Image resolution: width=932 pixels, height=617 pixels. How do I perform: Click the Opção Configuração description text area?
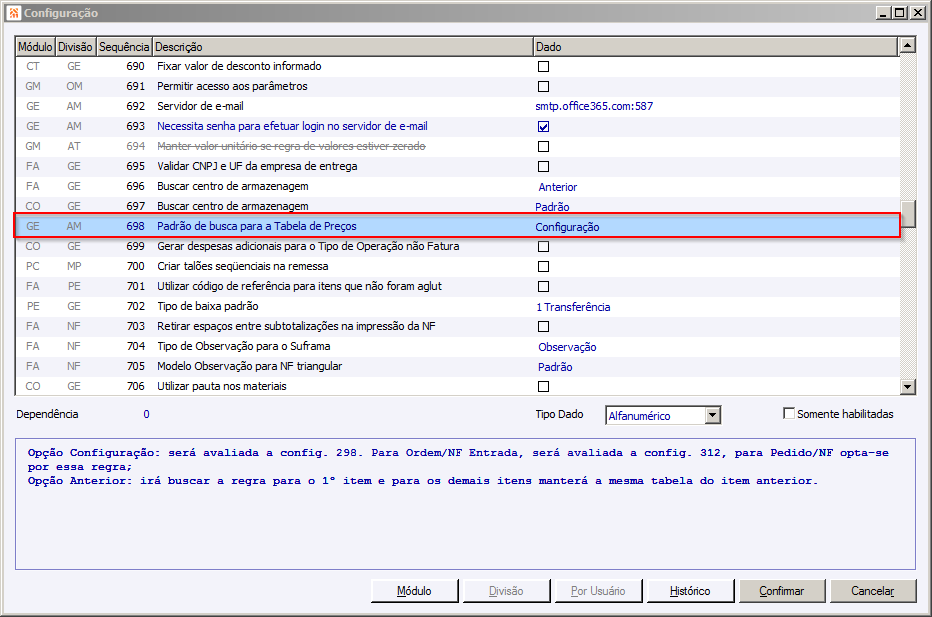pyautogui.click(x=465, y=504)
